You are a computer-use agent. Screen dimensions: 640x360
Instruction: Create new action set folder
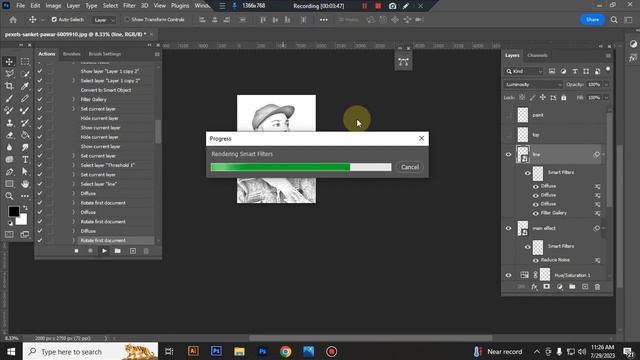pos(118,251)
